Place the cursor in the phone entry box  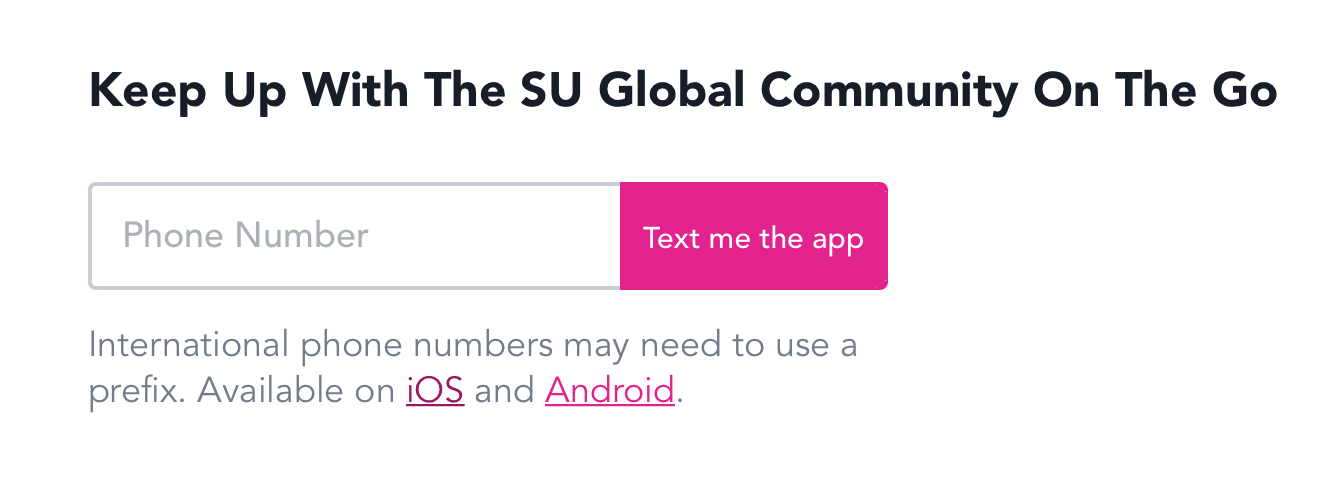click(355, 236)
